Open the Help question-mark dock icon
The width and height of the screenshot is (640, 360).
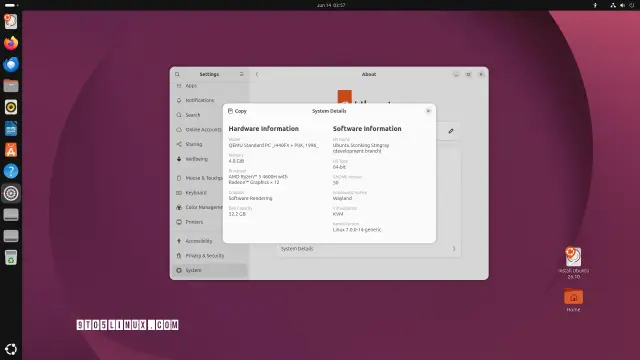coord(11,171)
